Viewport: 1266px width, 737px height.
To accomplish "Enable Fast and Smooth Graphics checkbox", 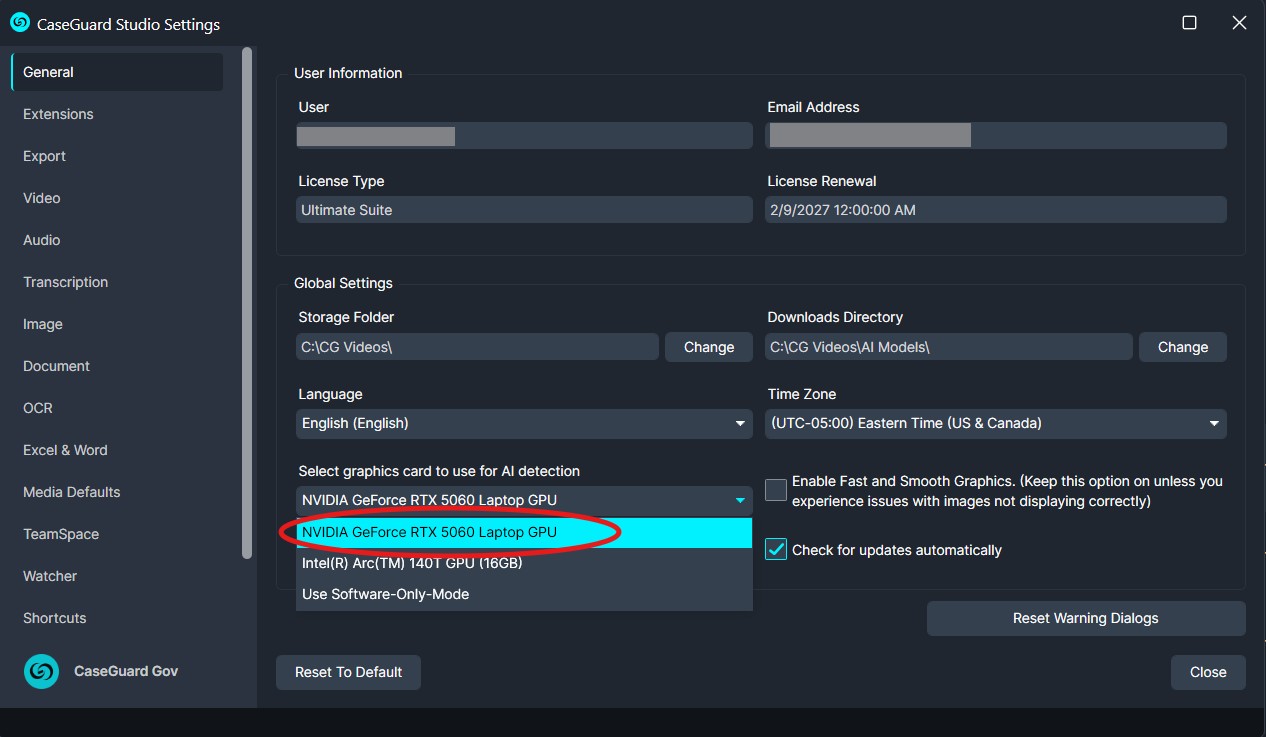I will [776, 490].
